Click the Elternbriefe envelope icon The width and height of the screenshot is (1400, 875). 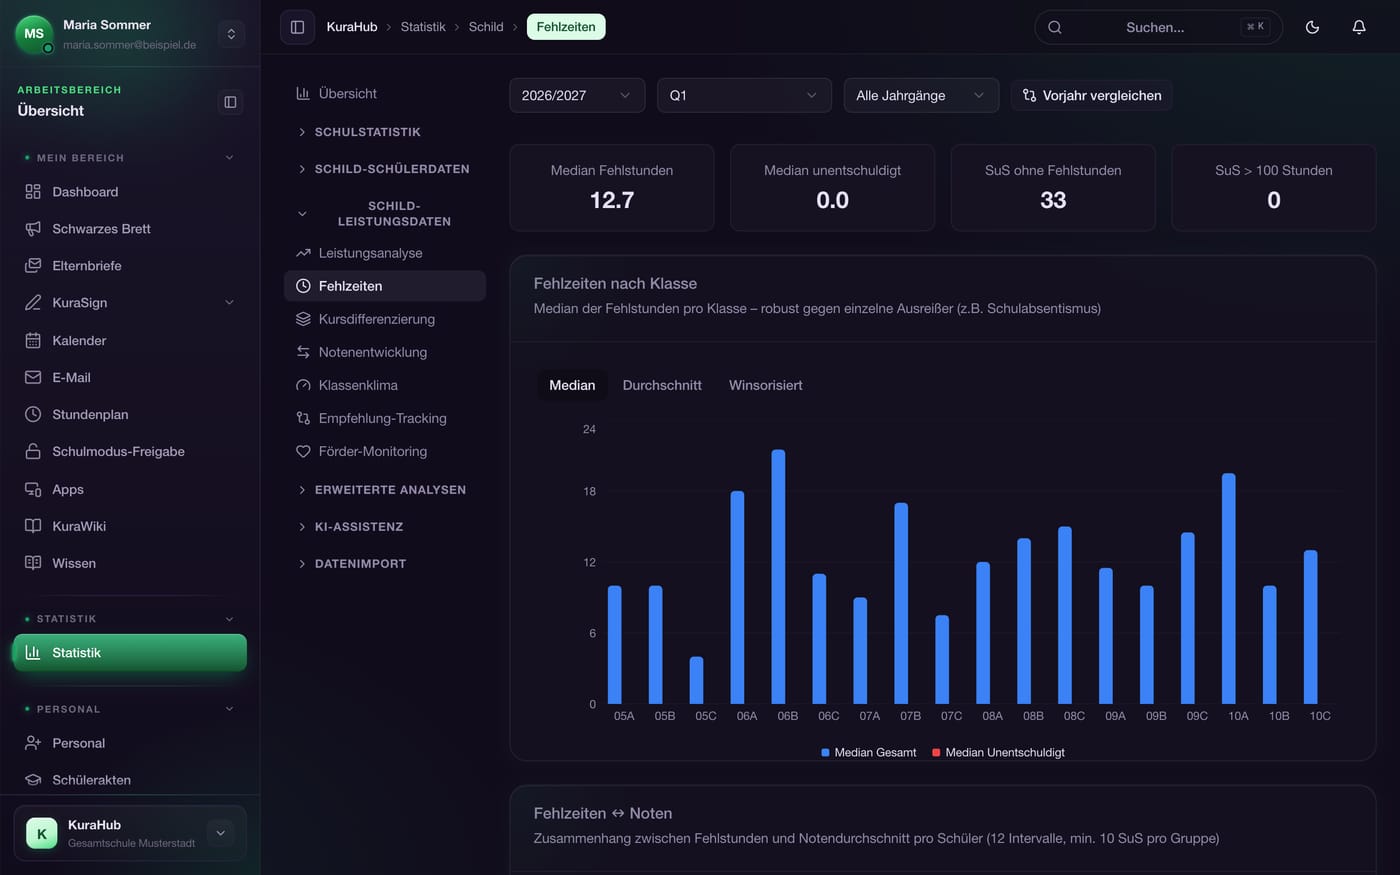point(33,265)
